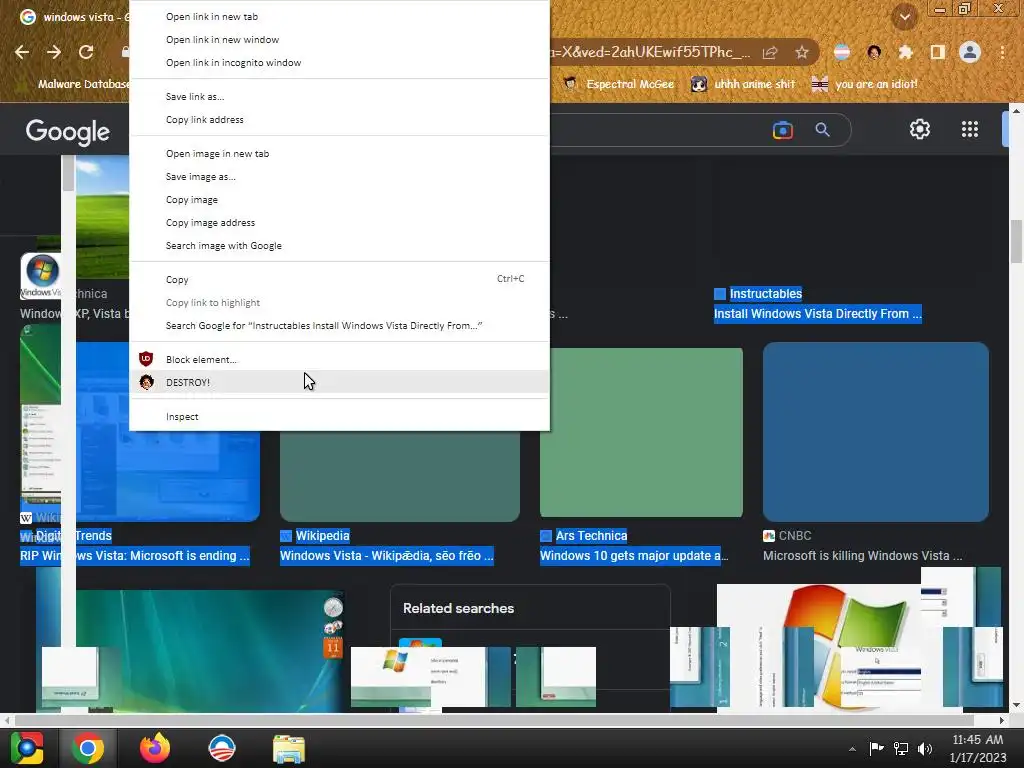Open the Google apps grid

[970, 129]
